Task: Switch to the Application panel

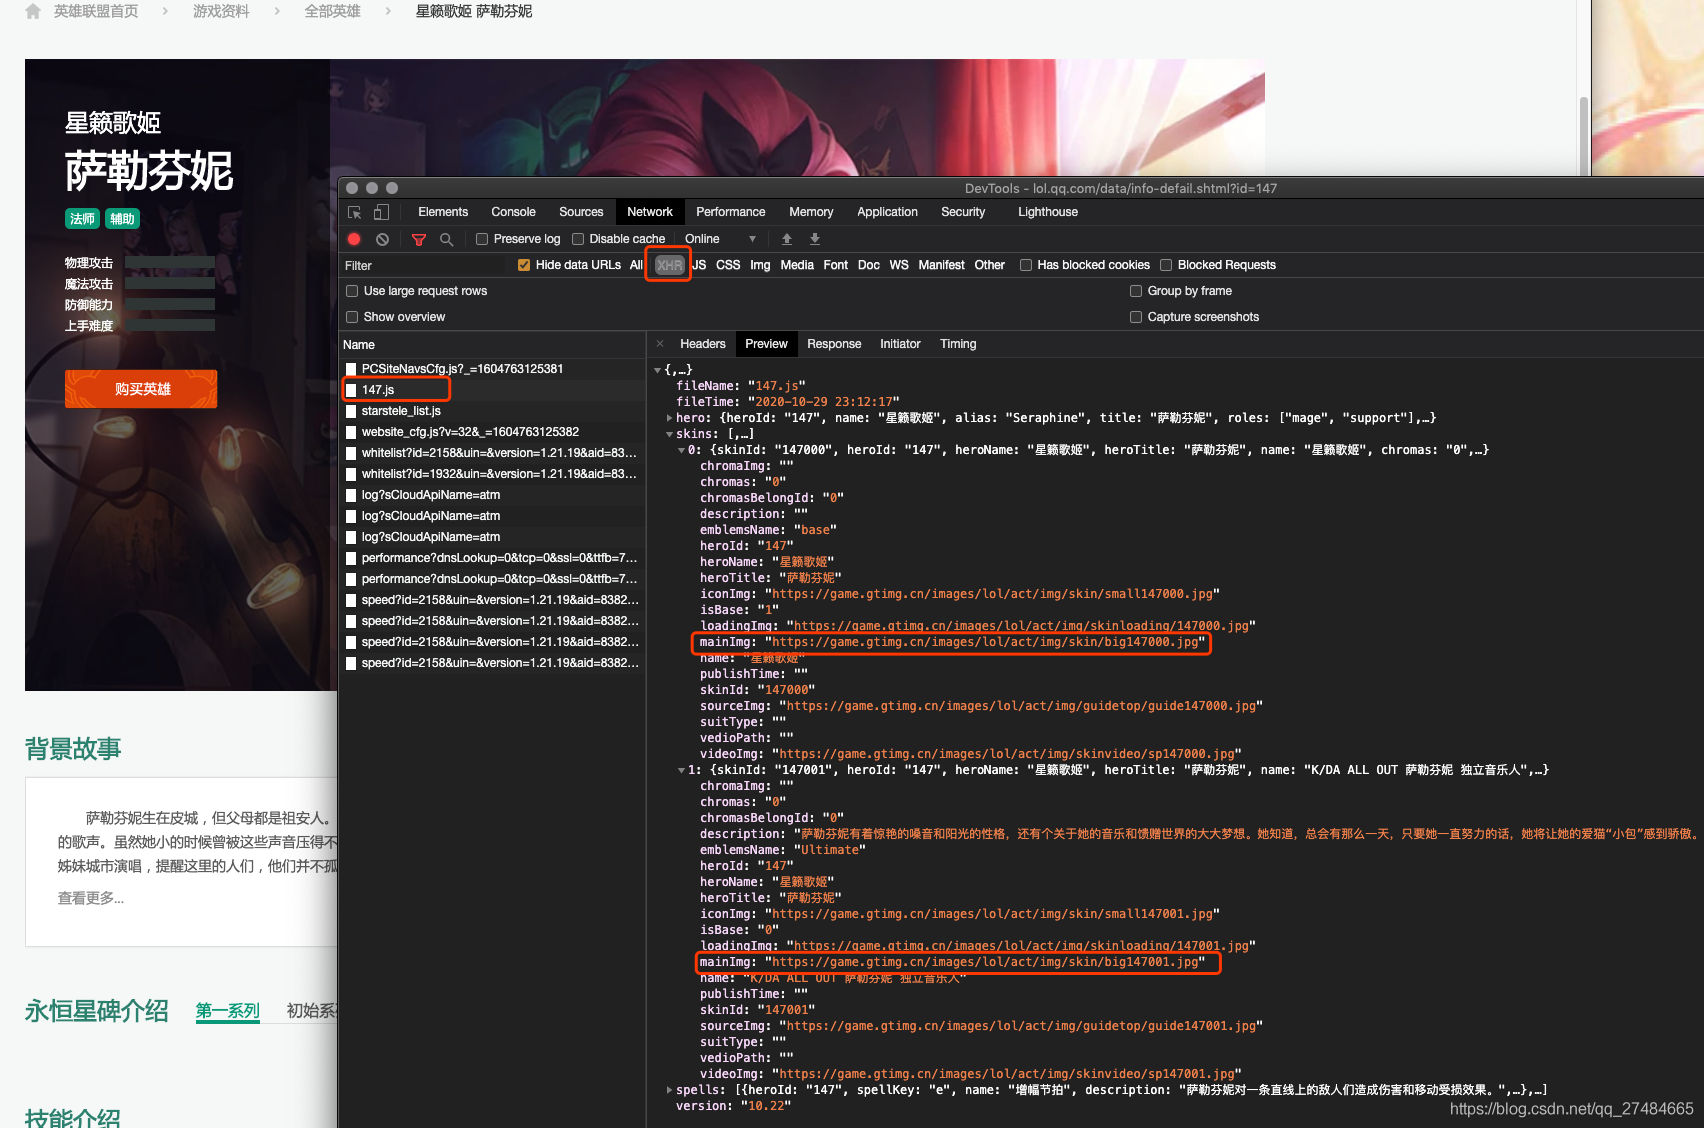Action: [887, 212]
